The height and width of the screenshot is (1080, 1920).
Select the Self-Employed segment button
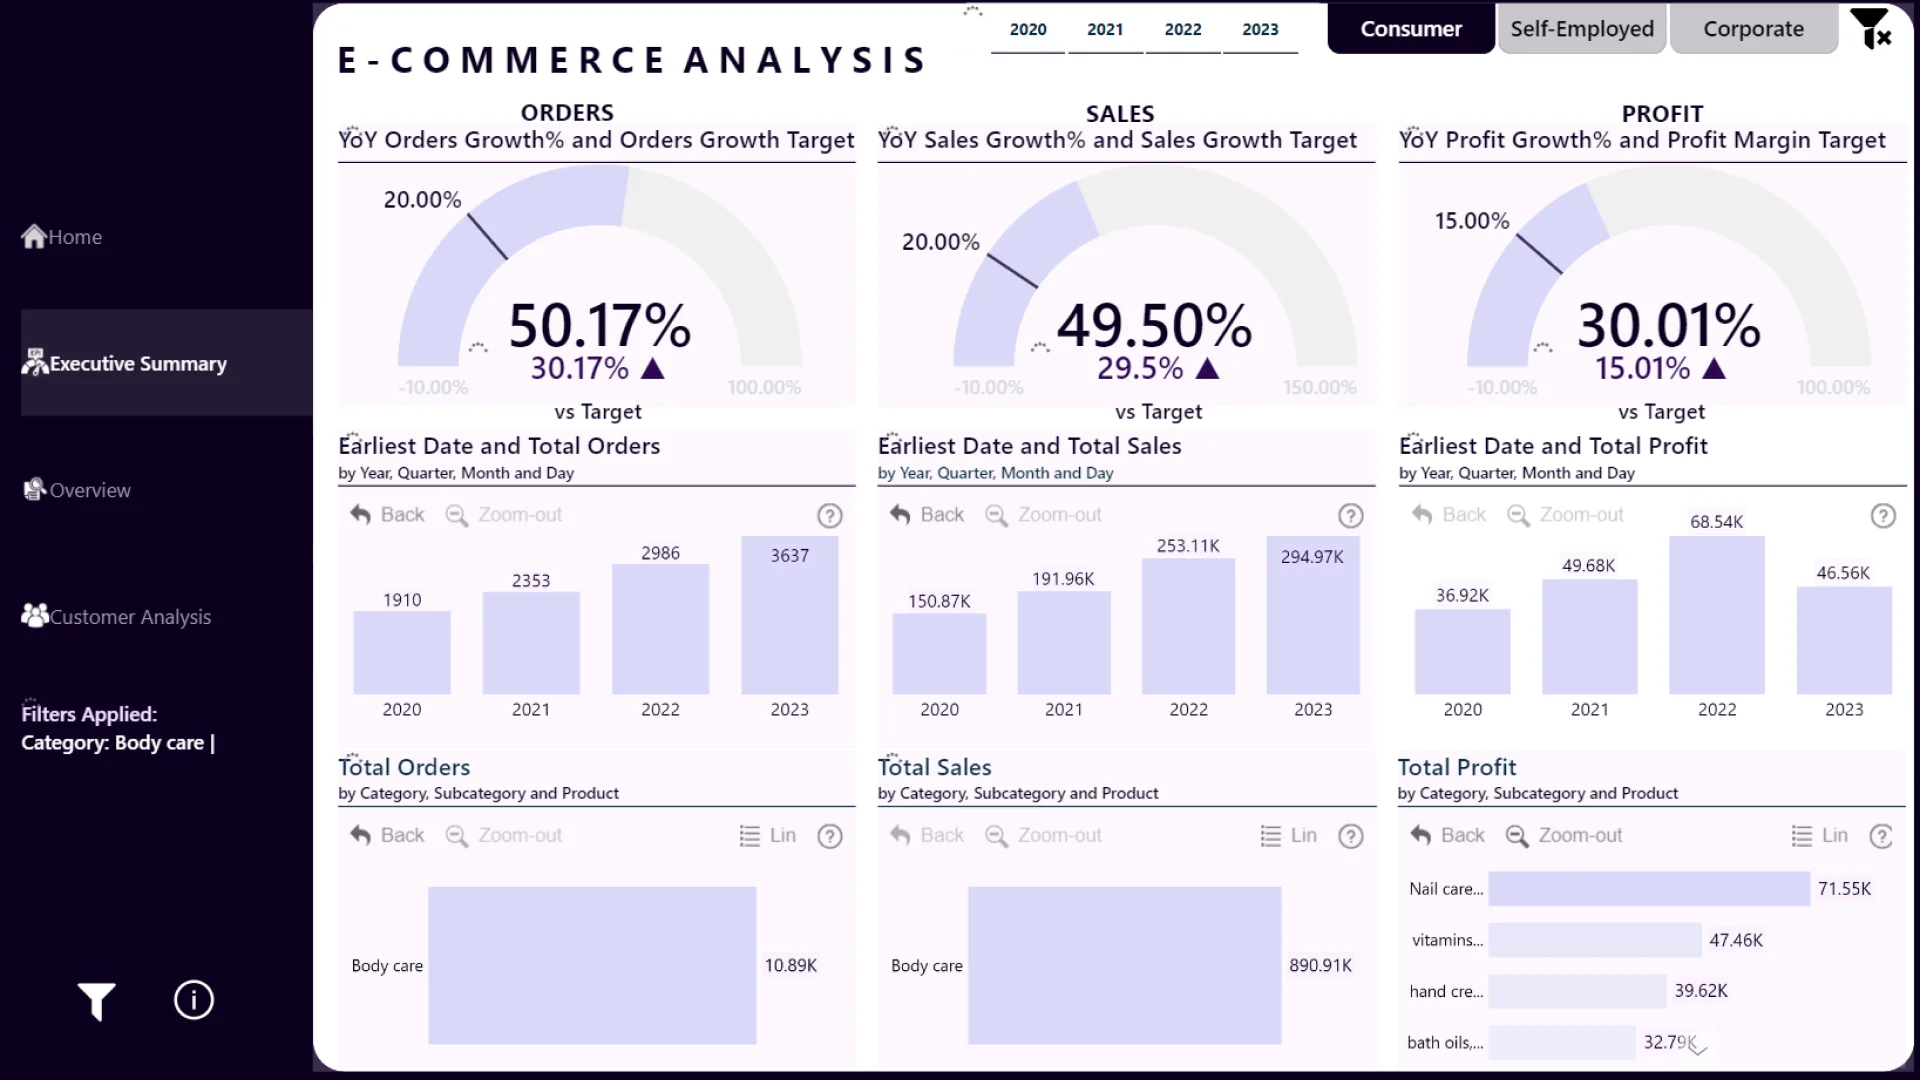1582,29
